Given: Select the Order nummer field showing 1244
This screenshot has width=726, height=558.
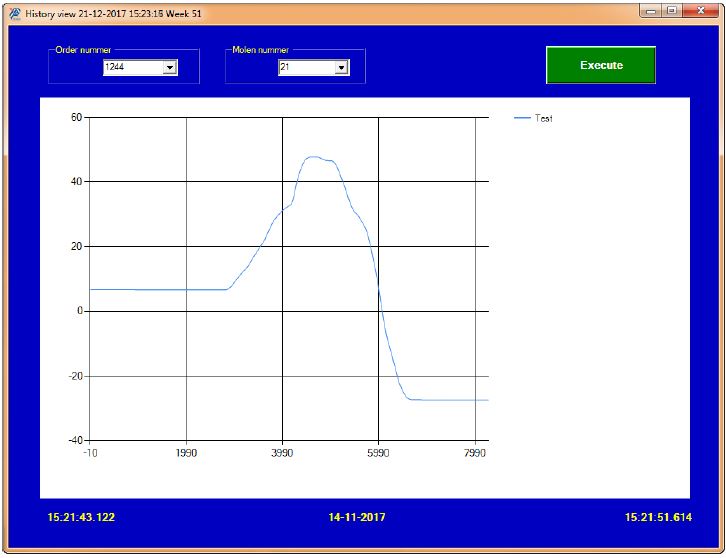Looking at the screenshot, I should coord(140,67).
